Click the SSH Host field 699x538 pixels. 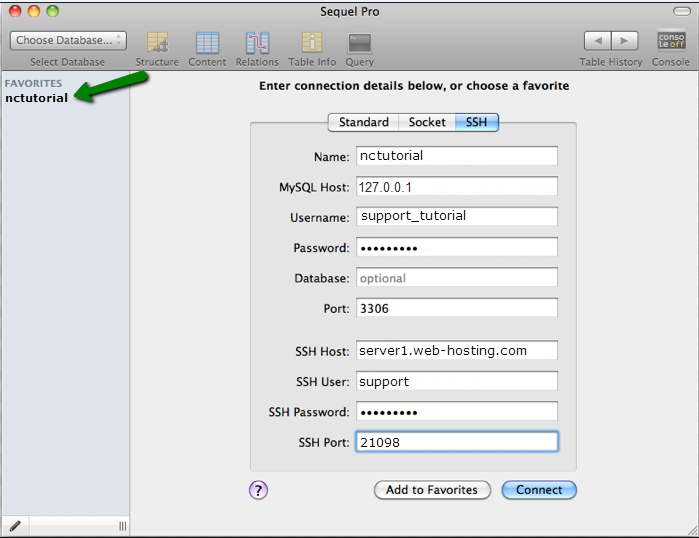[x=456, y=351]
